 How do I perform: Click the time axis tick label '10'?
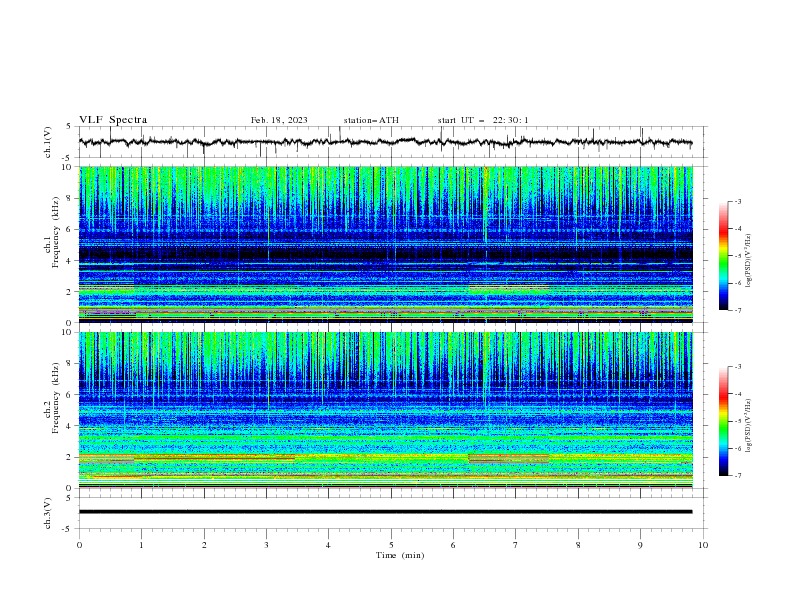point(703,545)
